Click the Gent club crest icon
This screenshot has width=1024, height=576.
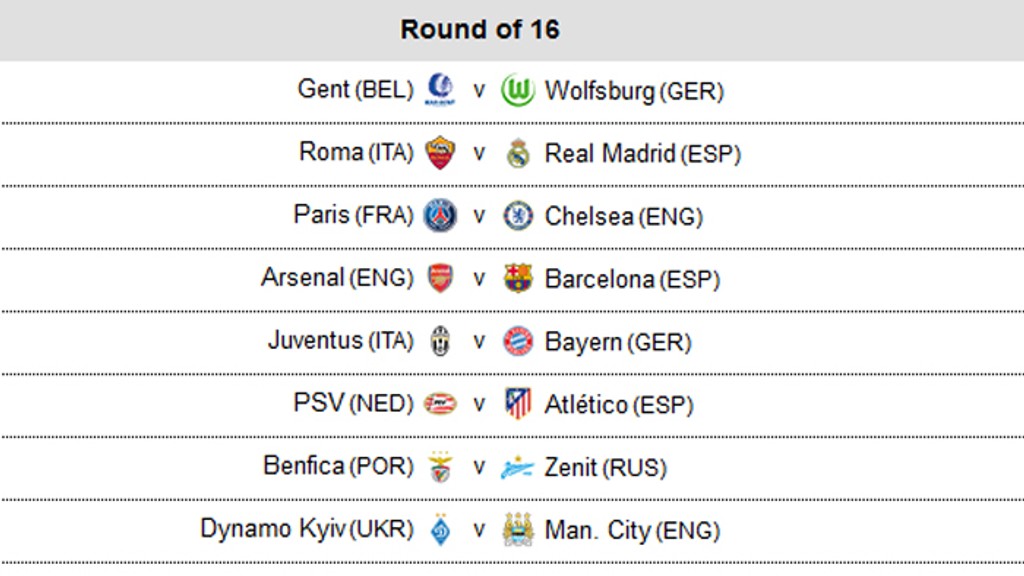[x=439, y=90]
